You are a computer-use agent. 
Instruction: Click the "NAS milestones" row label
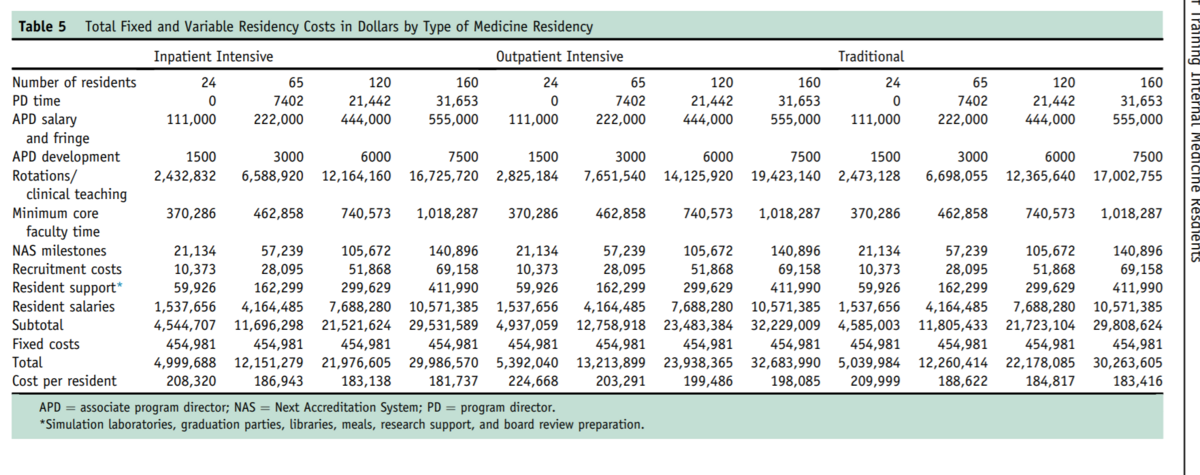(58, 250)
